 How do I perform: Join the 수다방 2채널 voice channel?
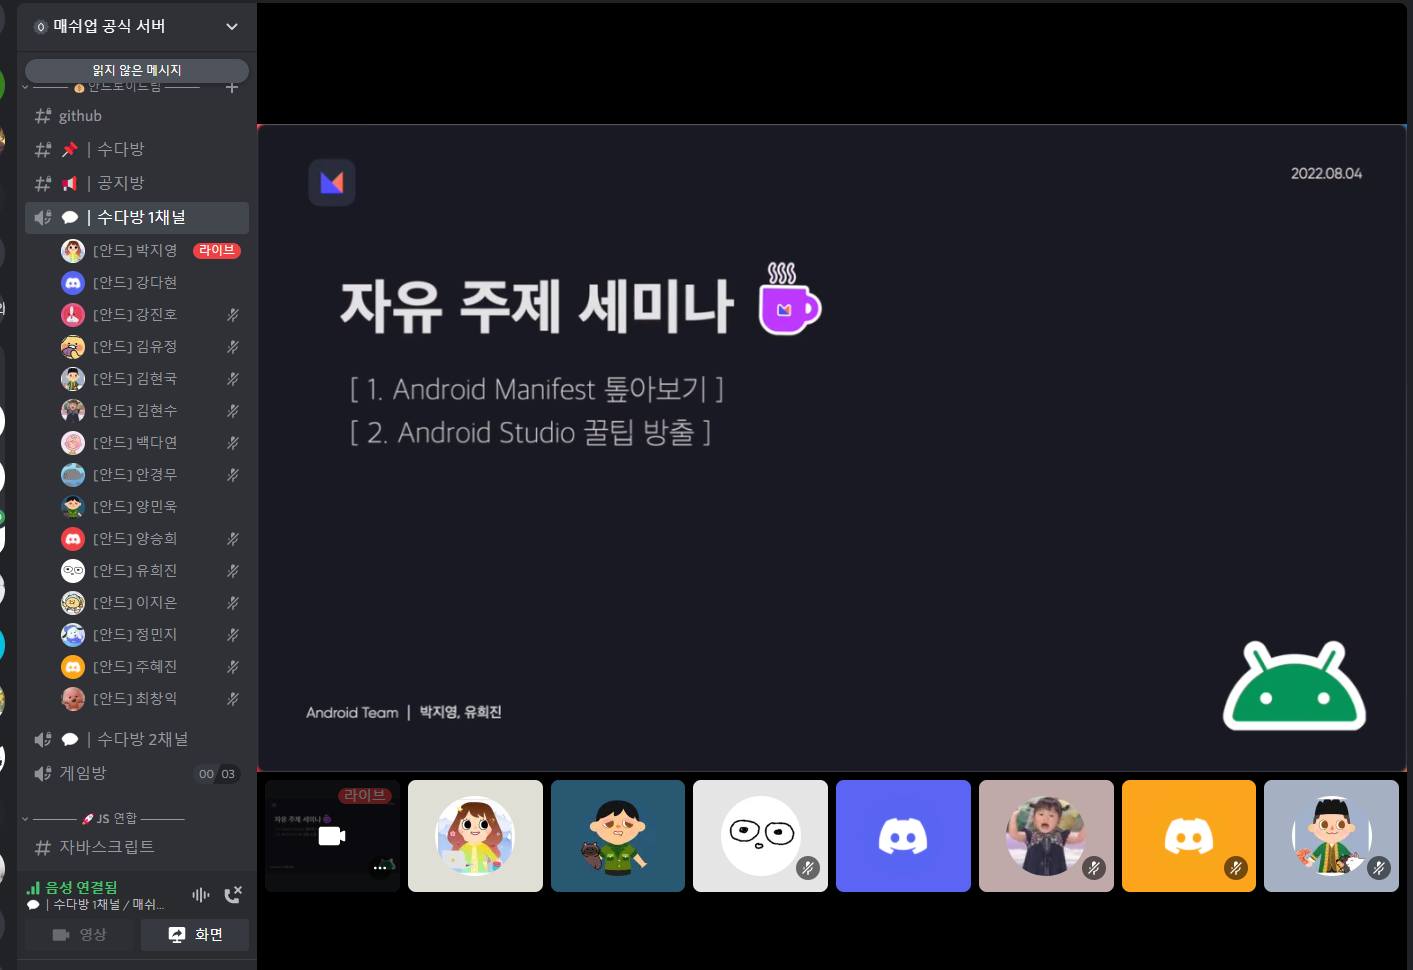point(137,739)
